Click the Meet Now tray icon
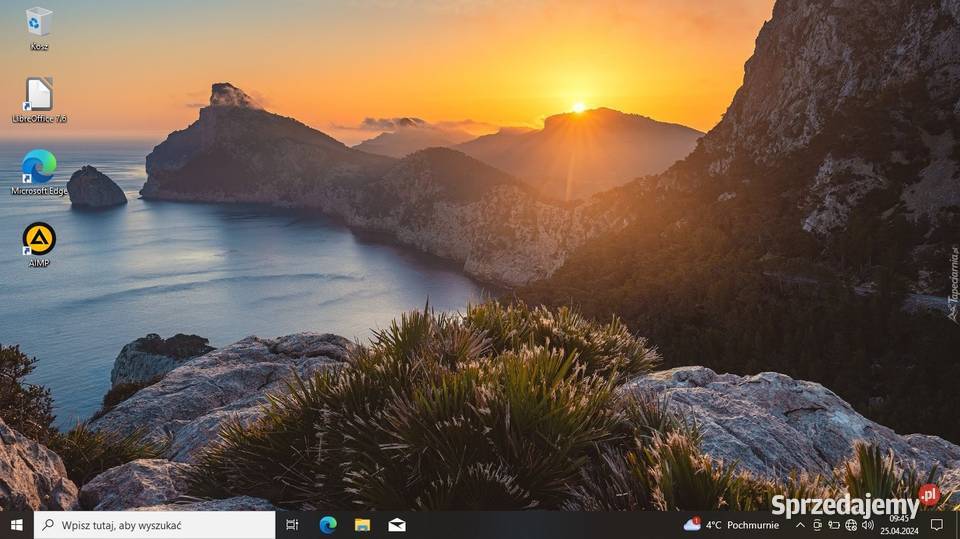The image size is (960, 539). [817, 525]
